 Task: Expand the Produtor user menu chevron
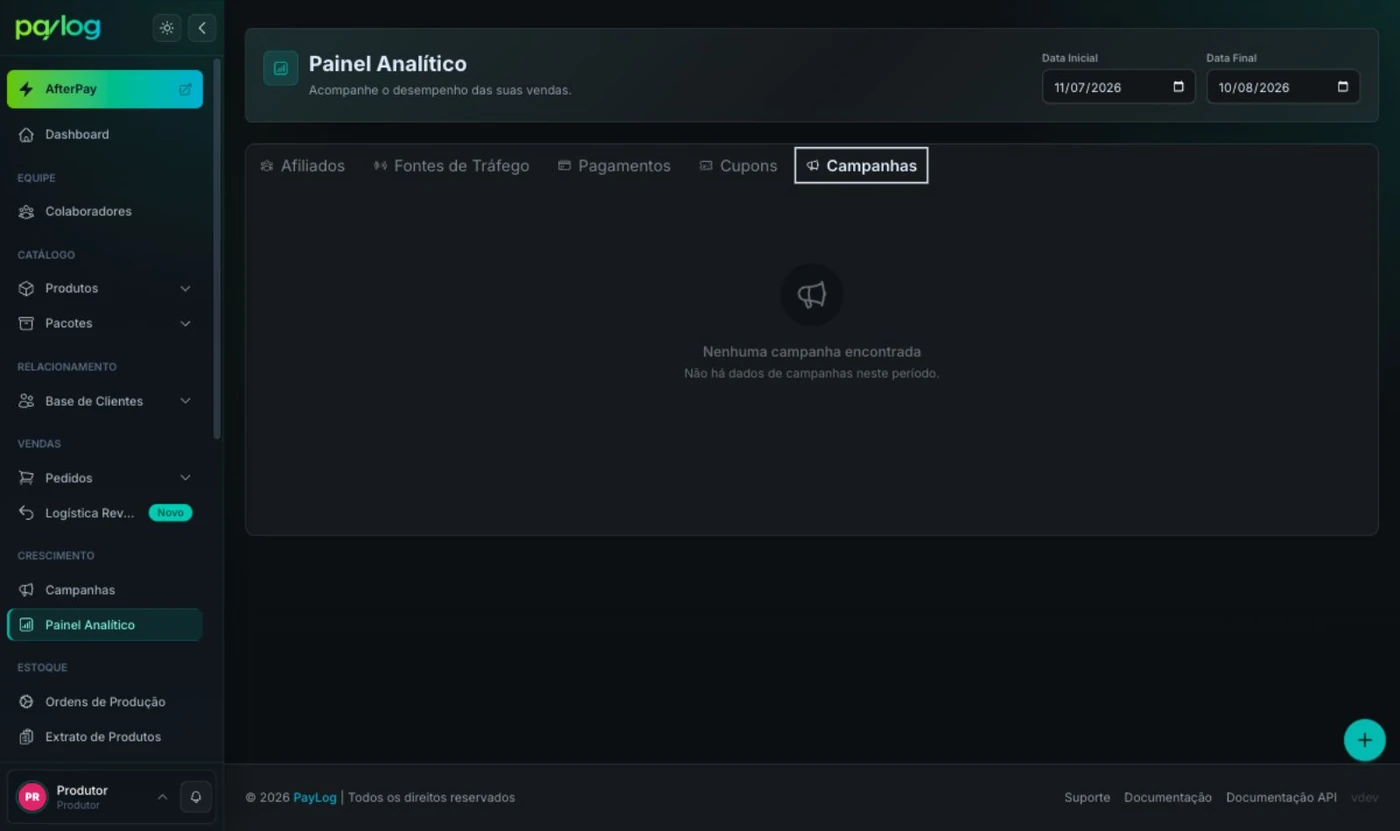click(162, 797)
